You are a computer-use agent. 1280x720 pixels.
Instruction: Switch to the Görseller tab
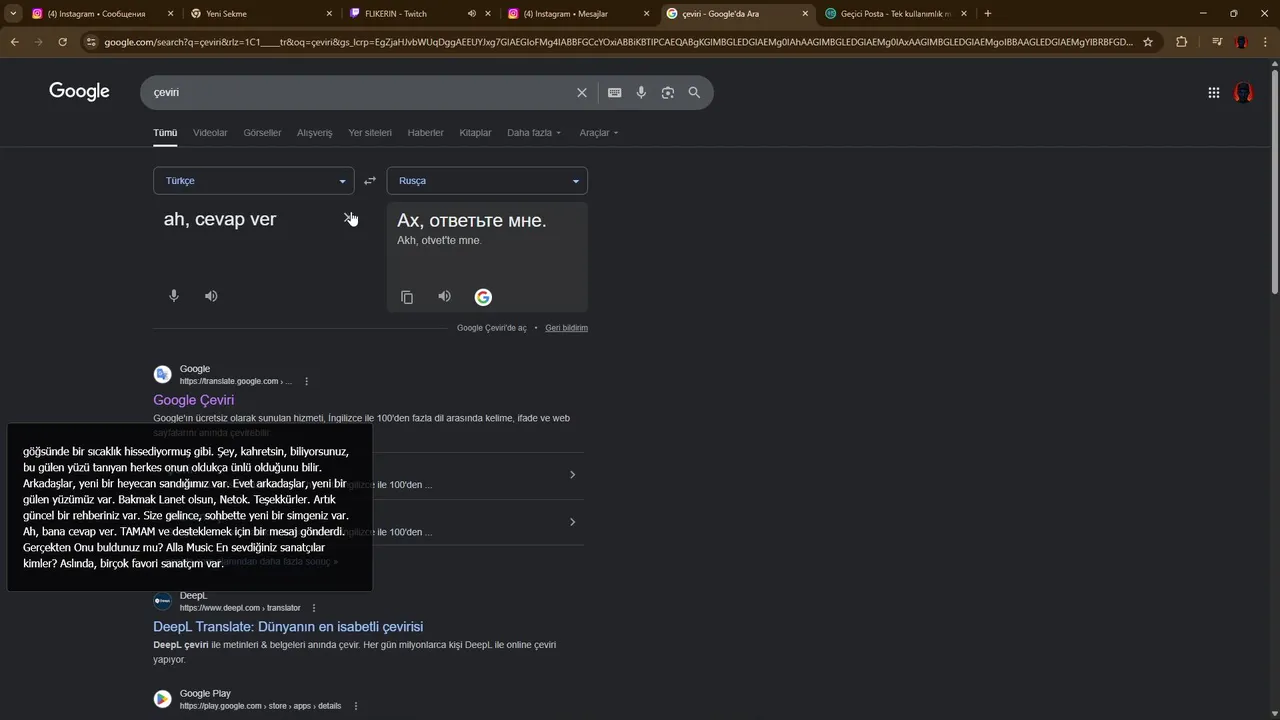pos(262,133)
